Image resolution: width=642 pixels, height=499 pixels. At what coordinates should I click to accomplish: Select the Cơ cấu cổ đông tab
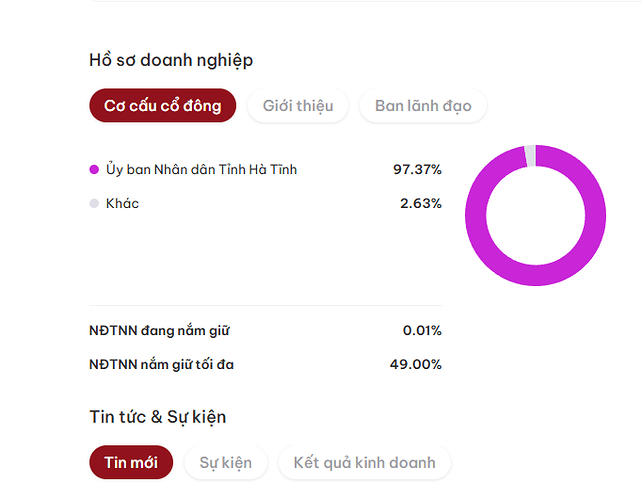coord(162,105)
